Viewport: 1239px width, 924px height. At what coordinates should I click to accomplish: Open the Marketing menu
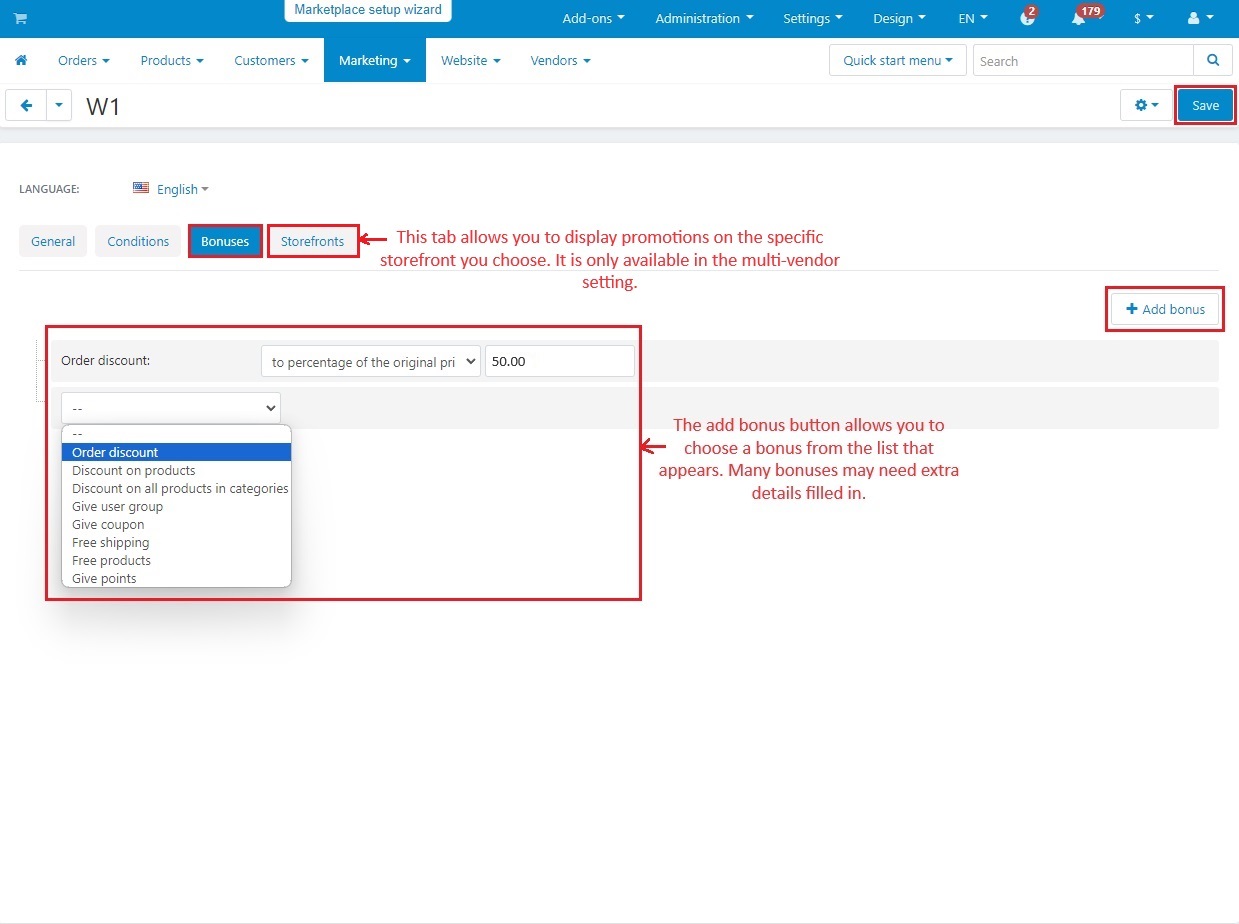pos(375,60)
